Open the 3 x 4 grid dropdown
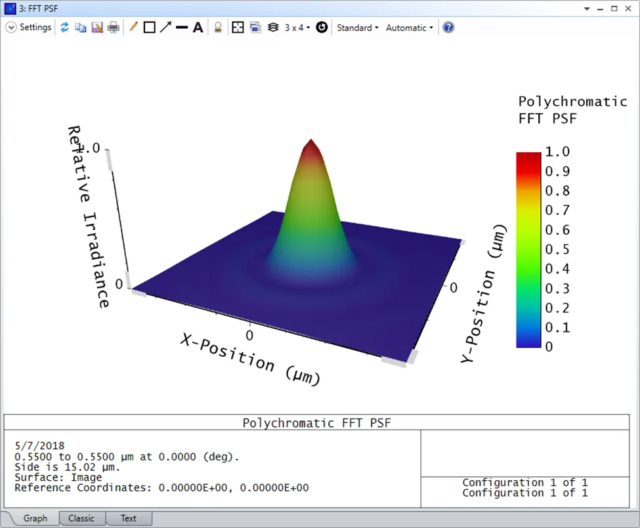Screen dimensions: 640x528 click(x=297, y=27)
